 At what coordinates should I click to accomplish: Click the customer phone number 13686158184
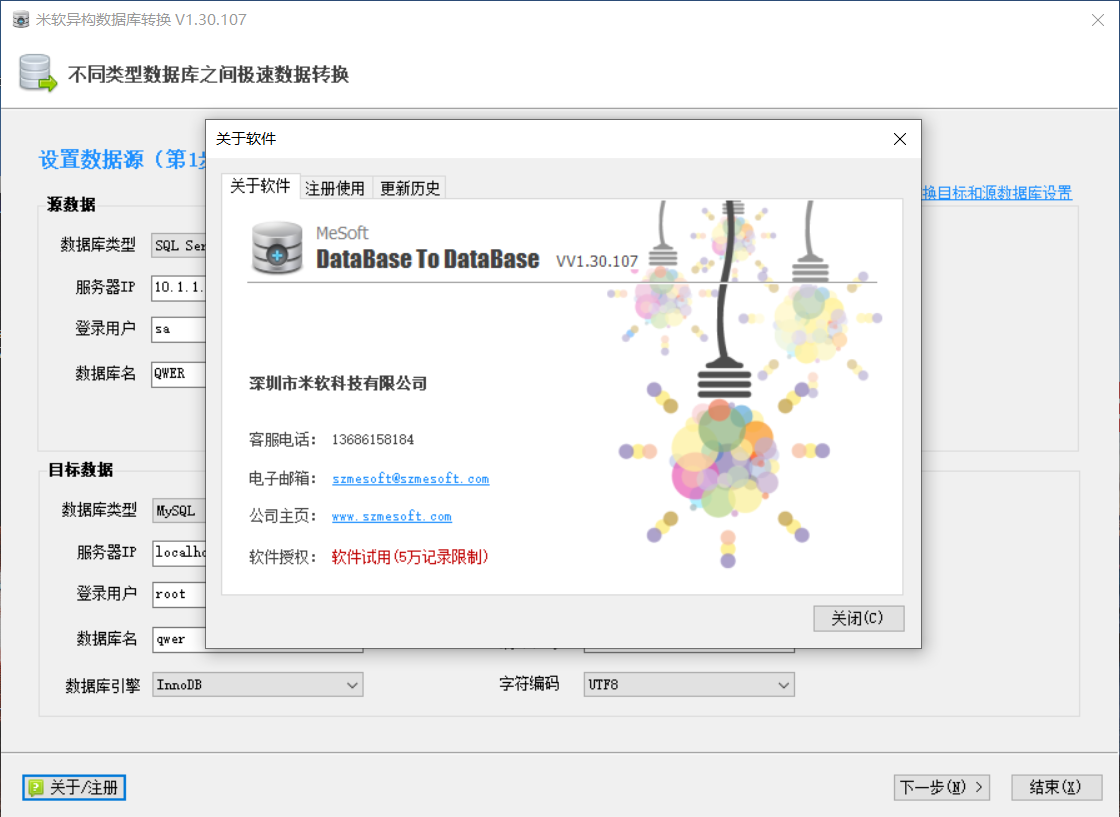tap(373, 439)
